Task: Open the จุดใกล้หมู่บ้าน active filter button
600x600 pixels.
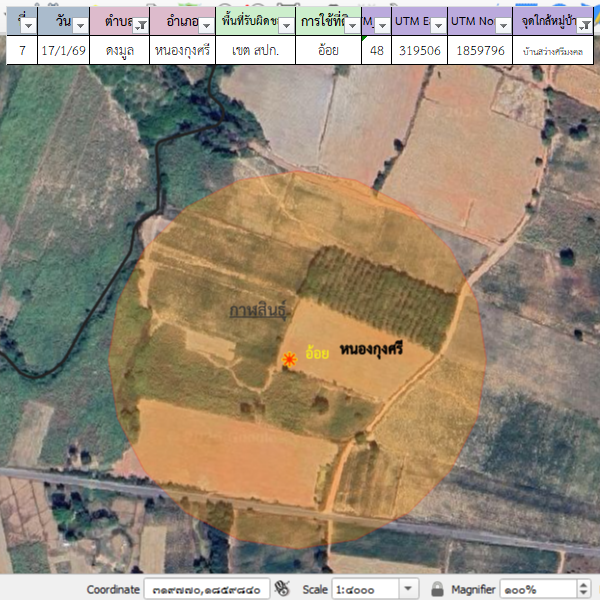Action: pos(585,24)
